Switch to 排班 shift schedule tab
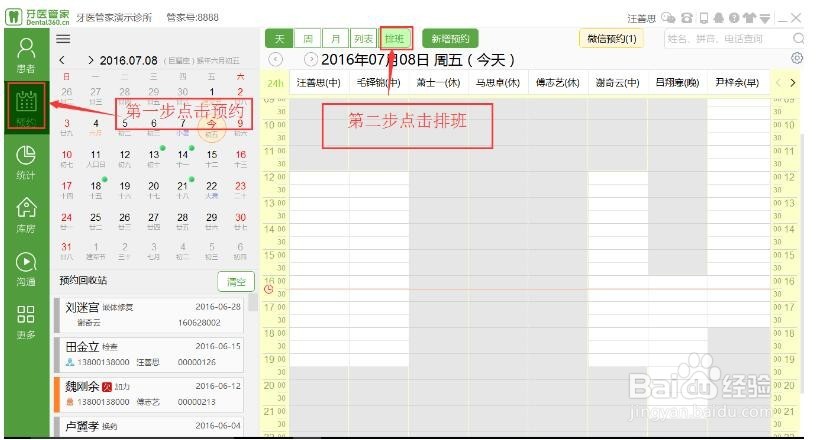Viewport: 820px width, 440px height. pos(396,39)
